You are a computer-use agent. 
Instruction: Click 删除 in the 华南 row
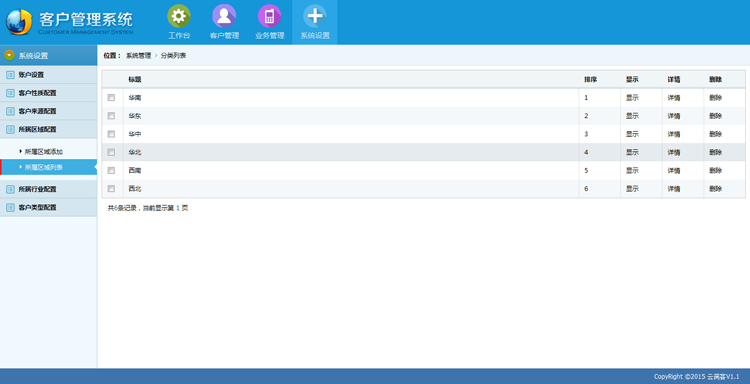(716, 98)
